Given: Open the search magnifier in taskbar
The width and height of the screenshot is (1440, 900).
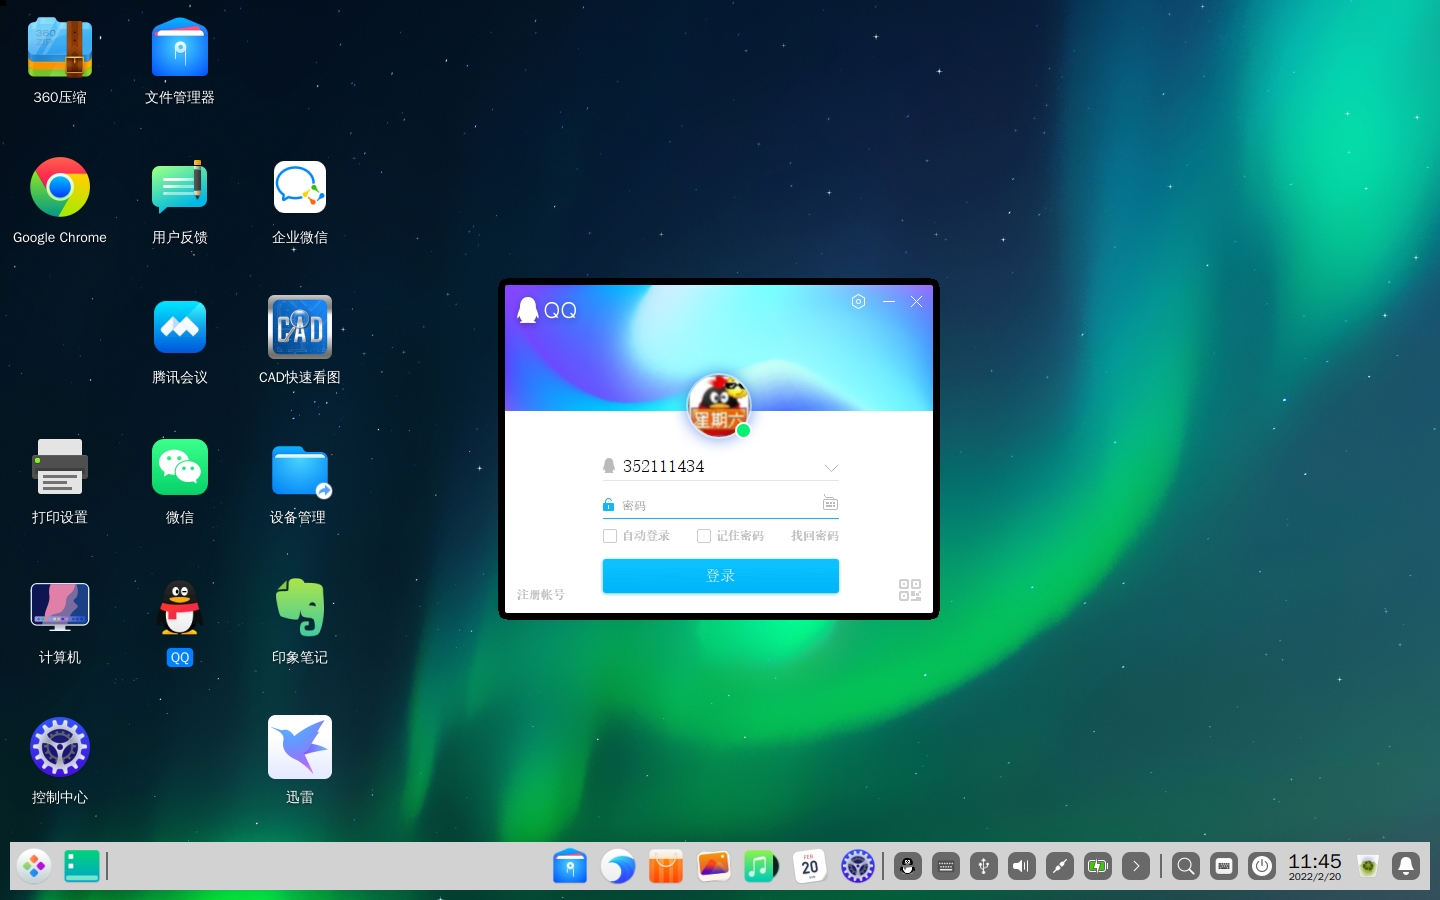Looking at the screenshot, I should [x=1186, y=866].
